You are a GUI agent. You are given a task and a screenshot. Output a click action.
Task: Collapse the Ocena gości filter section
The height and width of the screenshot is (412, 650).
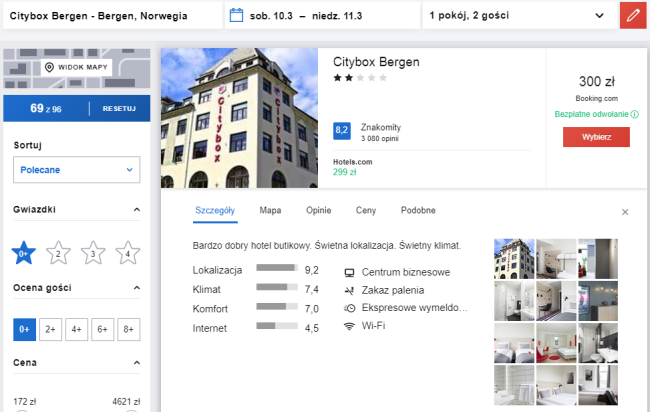[136, 288]
